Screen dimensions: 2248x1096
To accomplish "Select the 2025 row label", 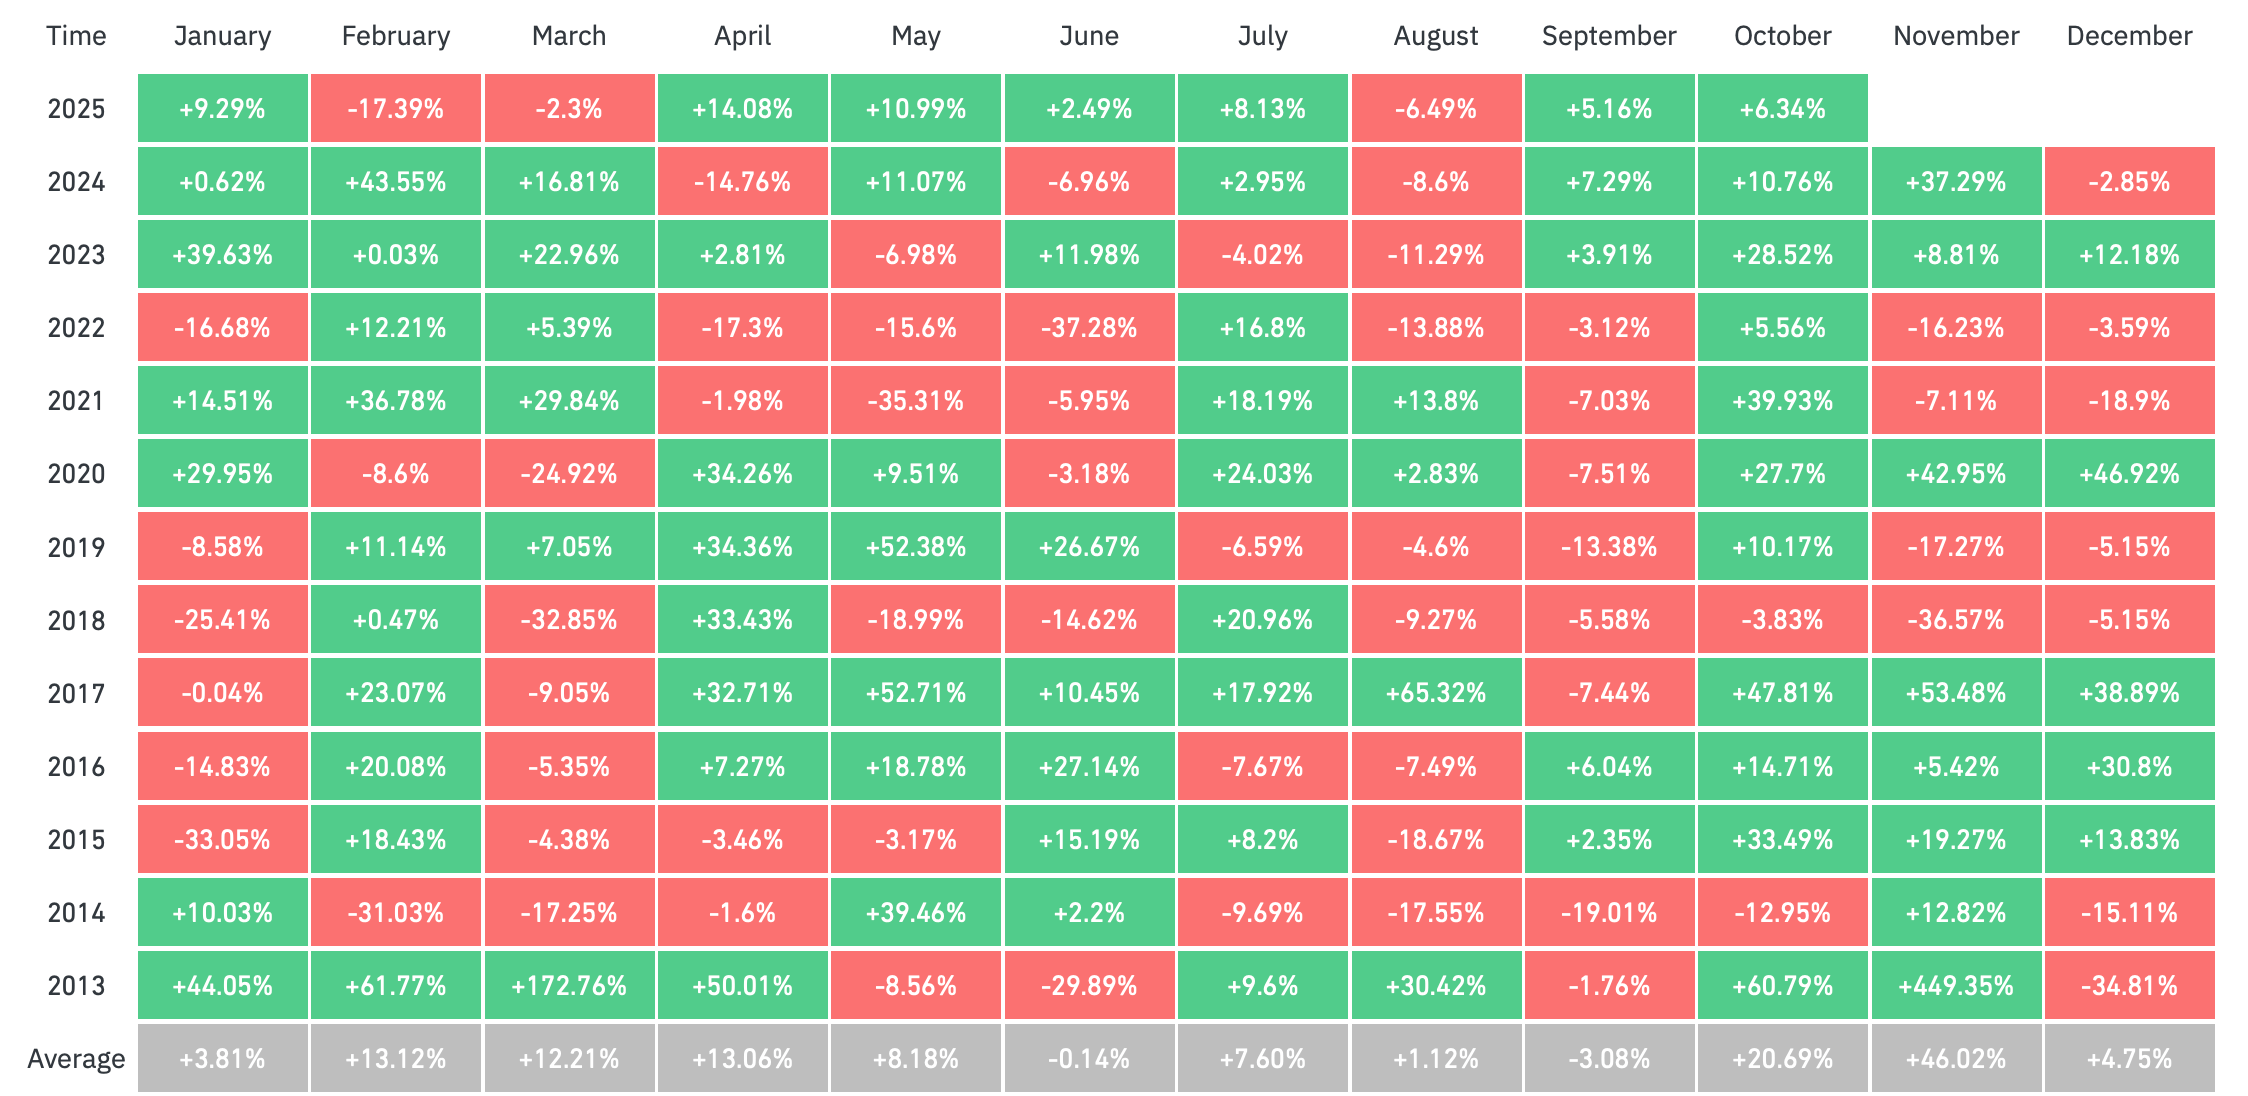I will (x=76, y=109).
